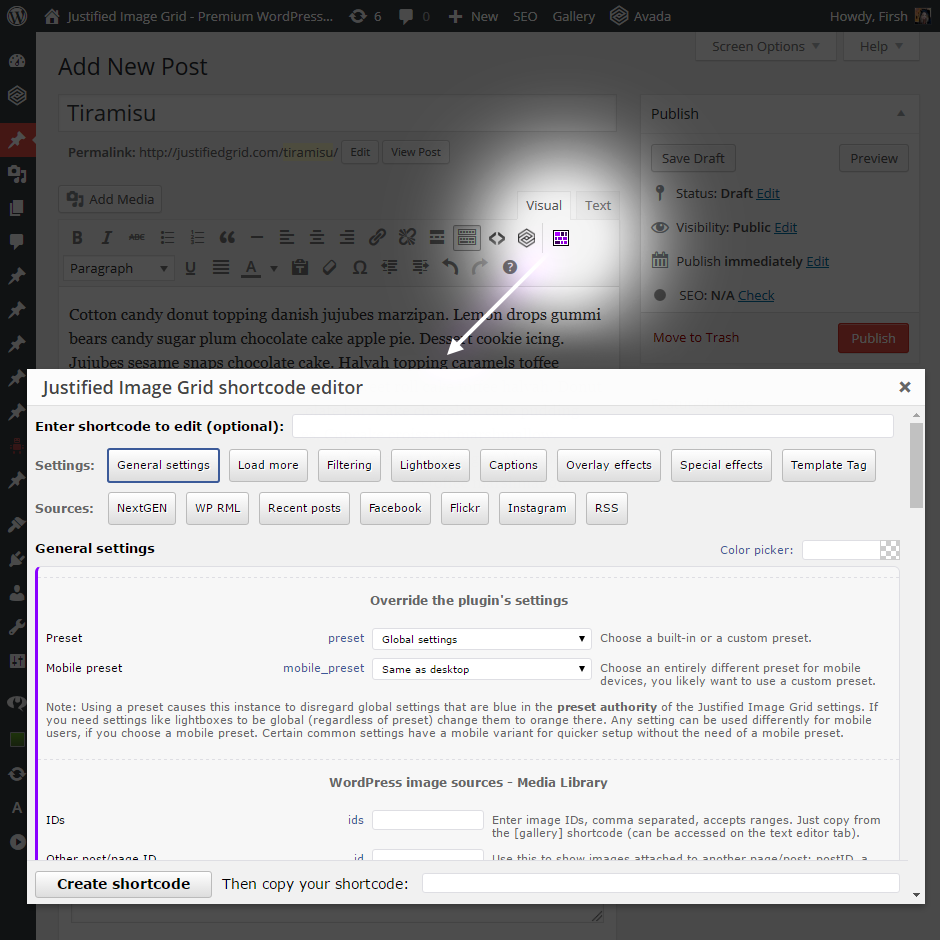Click the Color picker swatch field
The image size is (940, 940).
851,550
